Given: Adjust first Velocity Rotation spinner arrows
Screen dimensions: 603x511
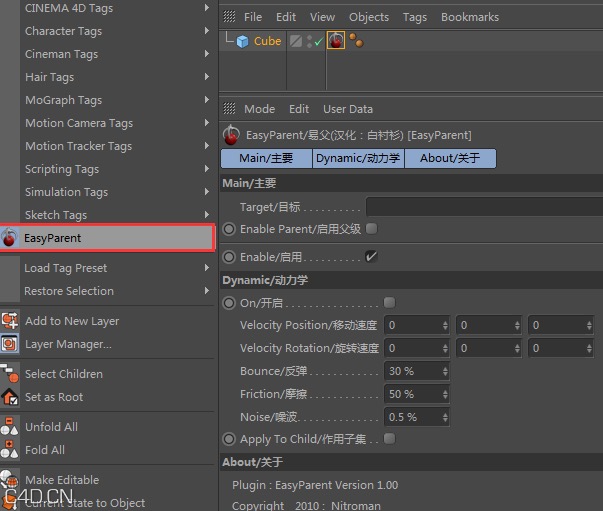Looking at the screenshot, I should coord(445,348).
